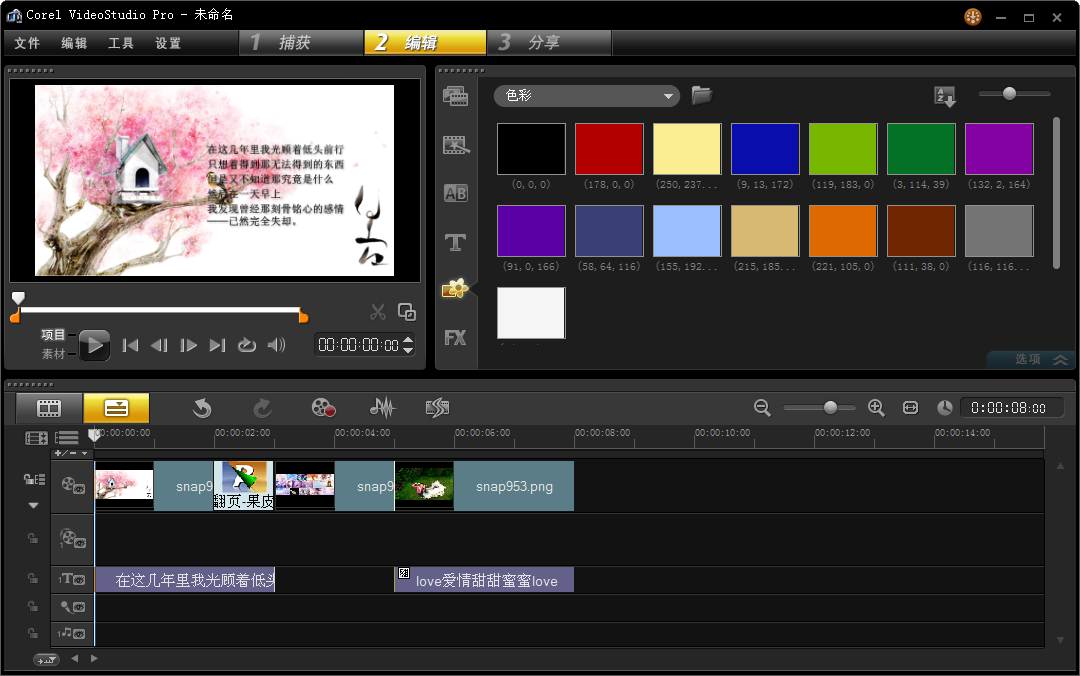The height and width of the screenshot is (676, 1080).
Task: Toggle the voice track button
Action: (73, 607)
